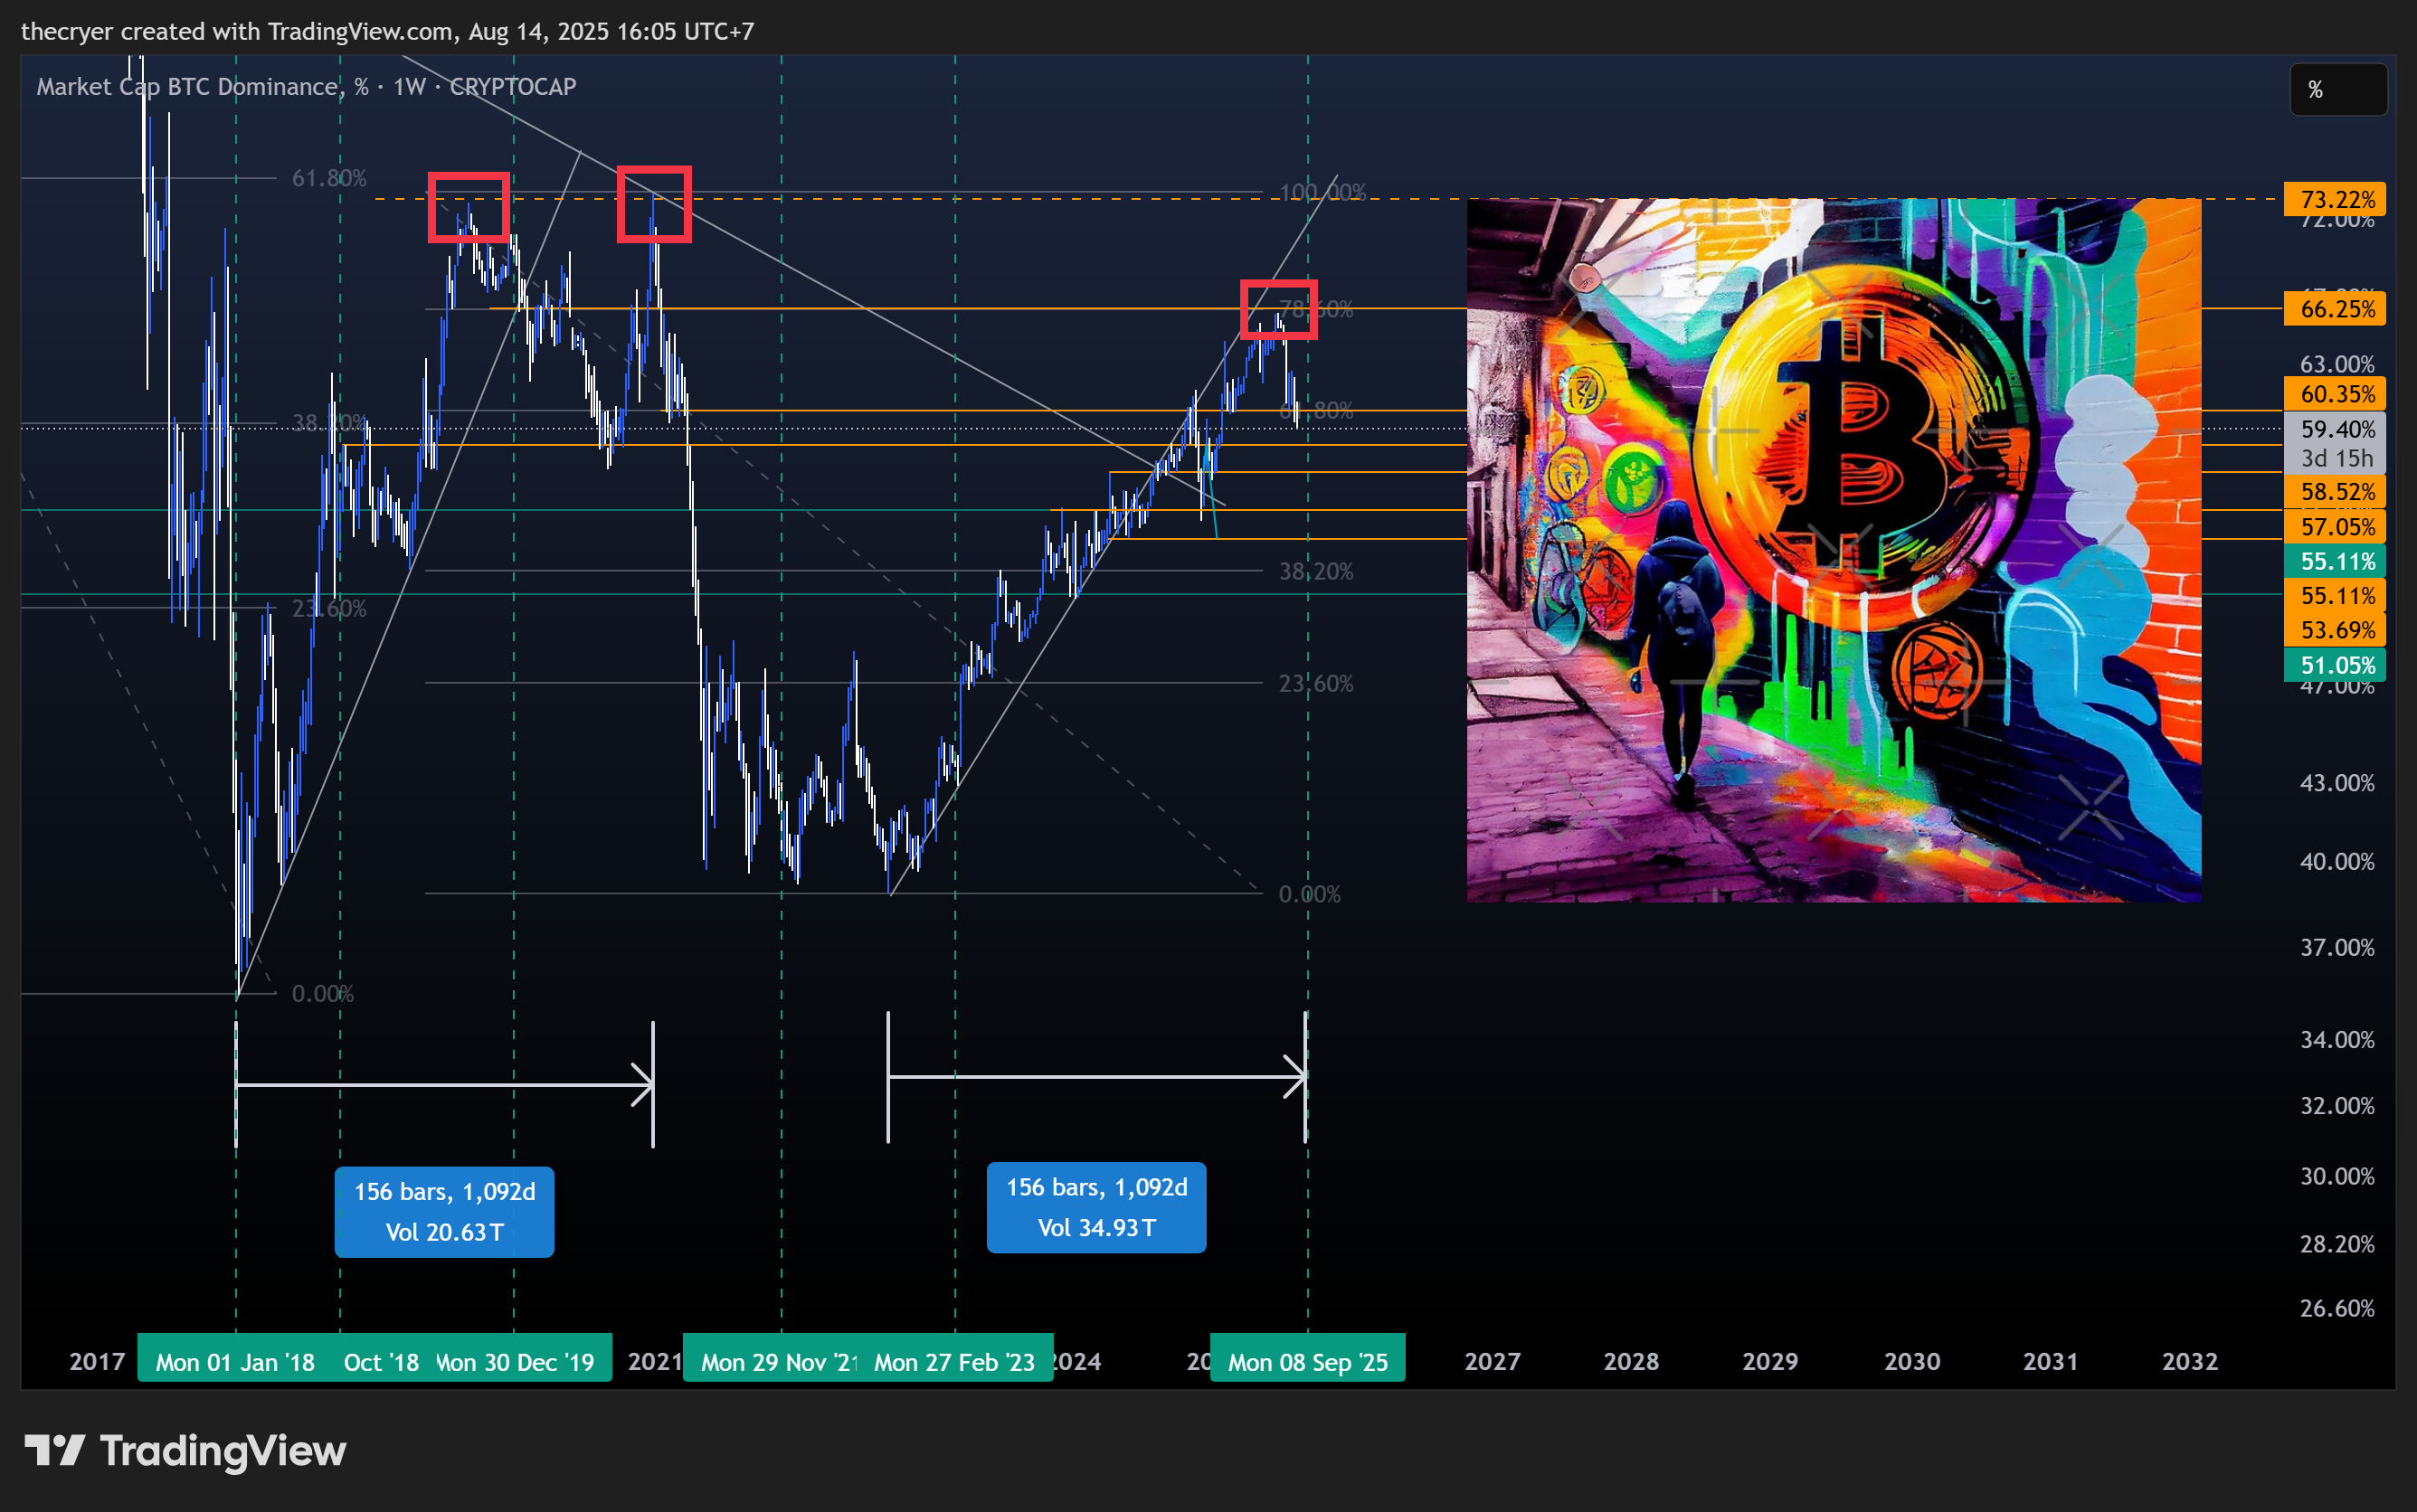Click the 73.22% orange price label

point(2335,199)
